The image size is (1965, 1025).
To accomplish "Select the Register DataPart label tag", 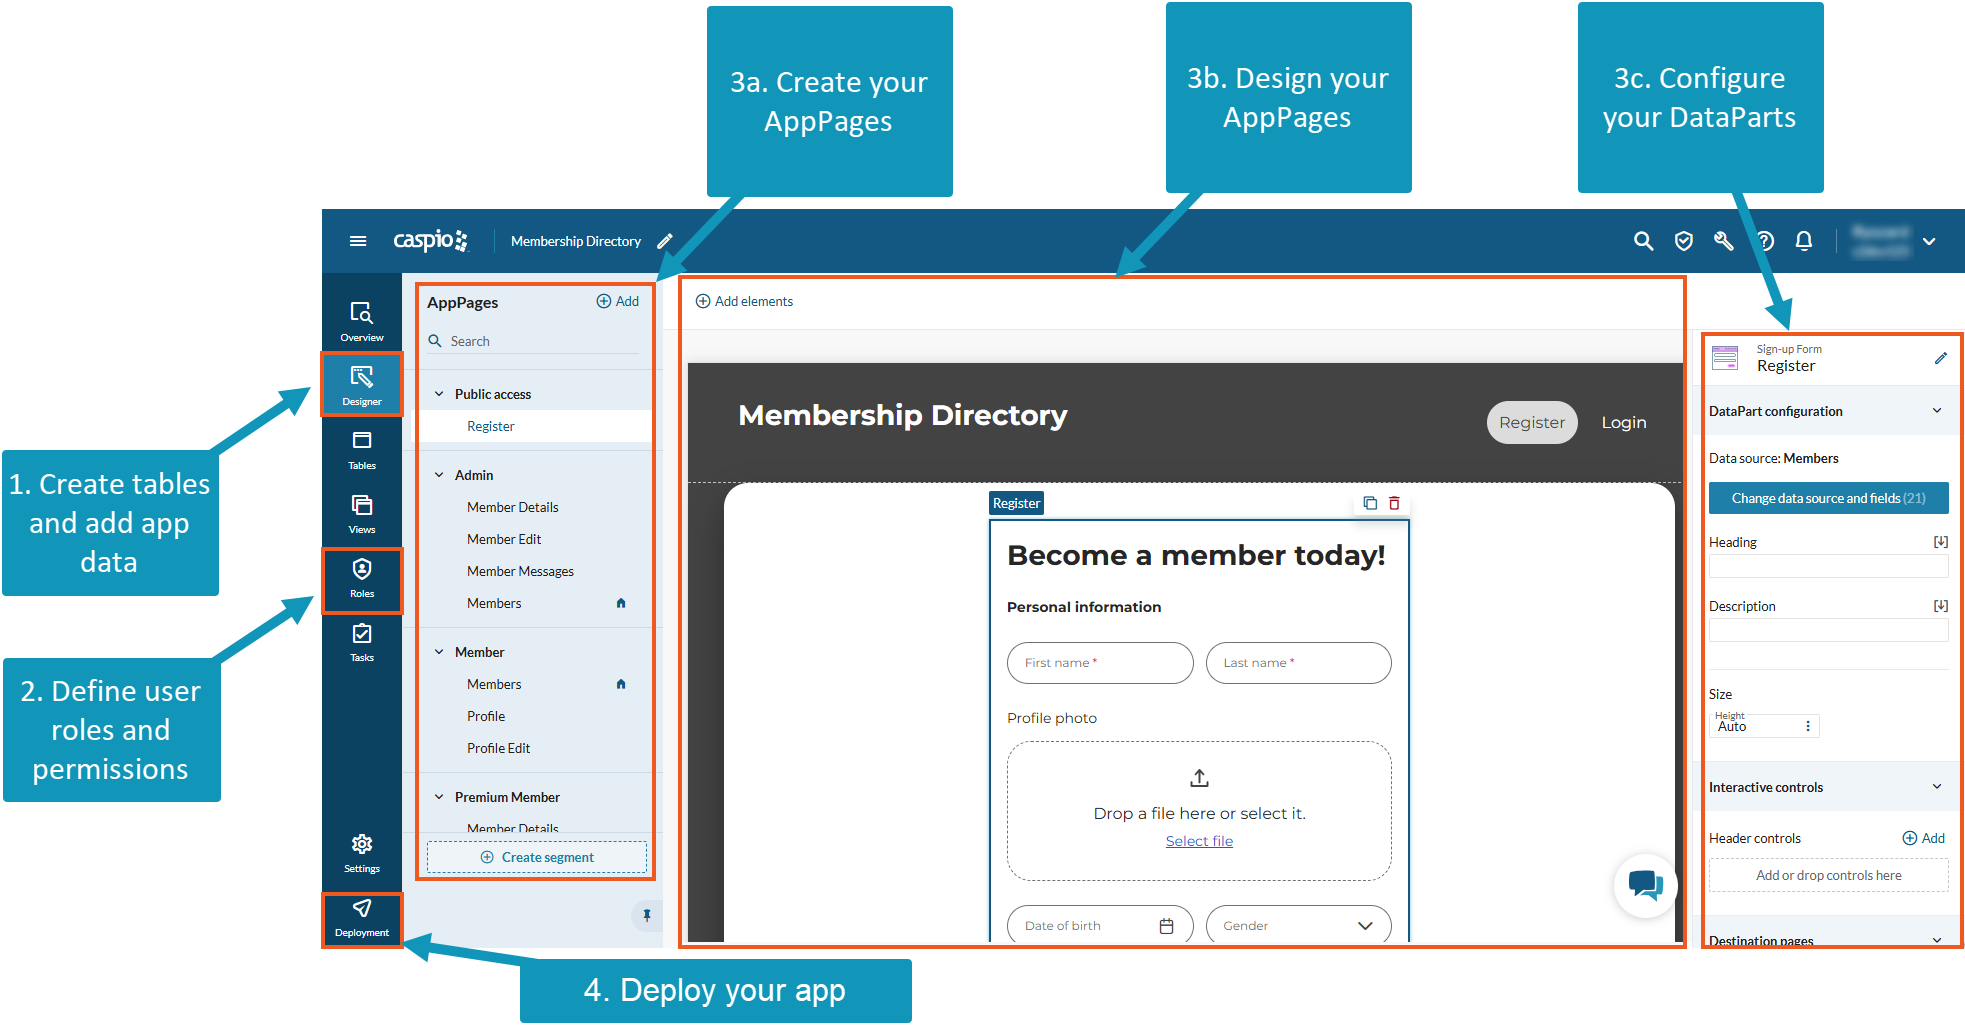I will 1016,503.
